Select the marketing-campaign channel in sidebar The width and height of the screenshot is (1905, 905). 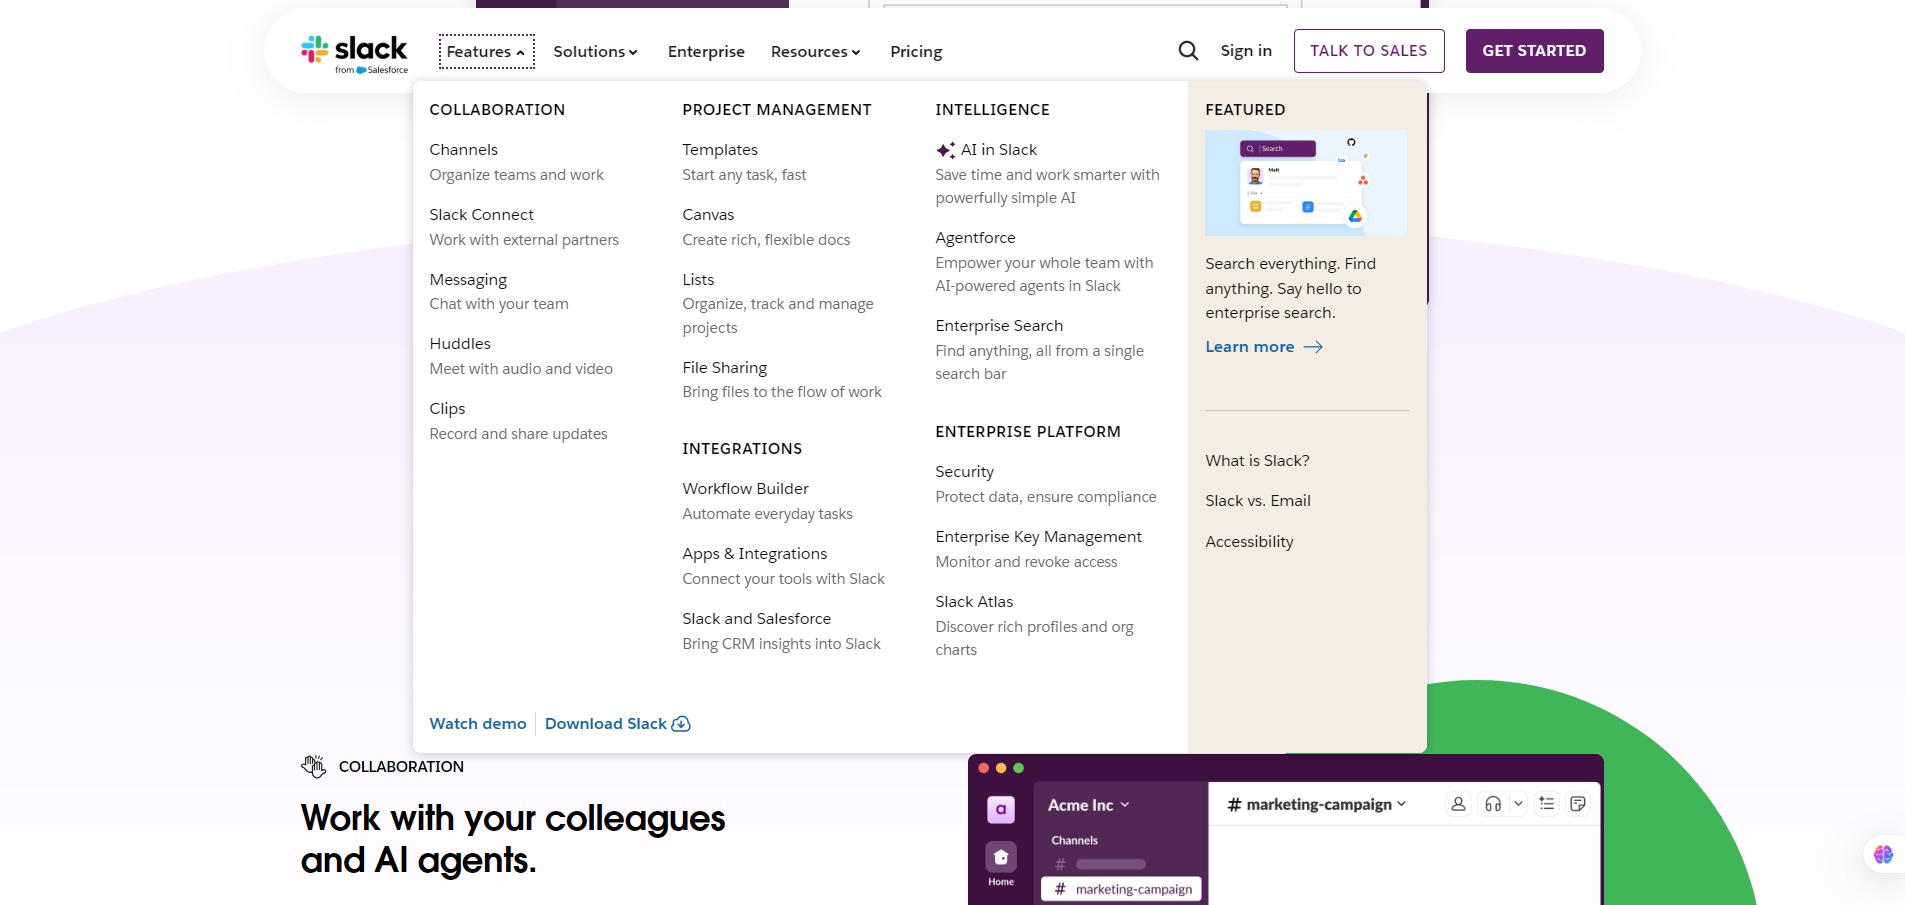tap(1123, 889)
